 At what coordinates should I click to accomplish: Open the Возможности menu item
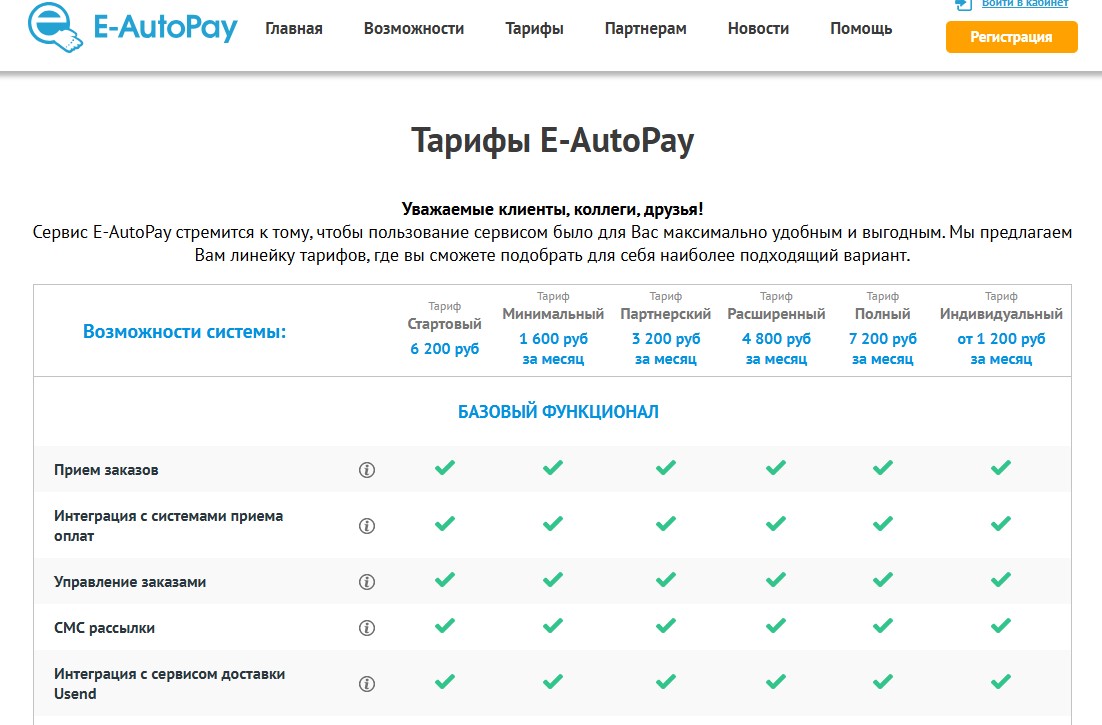pyautogui.click(x=414, y=28)
